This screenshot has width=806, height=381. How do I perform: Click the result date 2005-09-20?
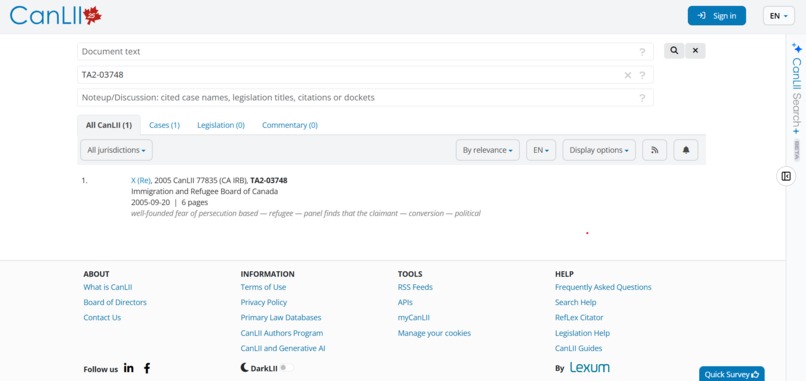pos(151,202)
